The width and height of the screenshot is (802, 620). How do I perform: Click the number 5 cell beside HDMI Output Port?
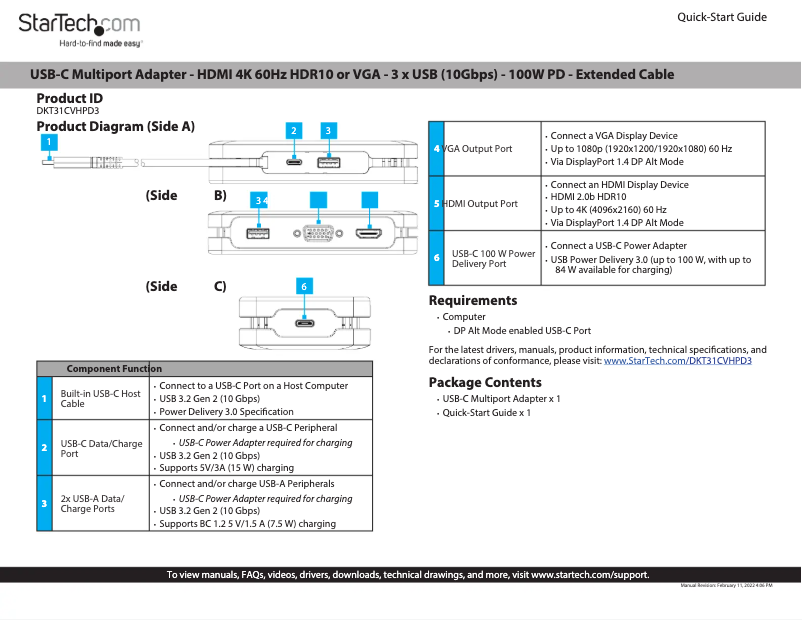point(436,204)
